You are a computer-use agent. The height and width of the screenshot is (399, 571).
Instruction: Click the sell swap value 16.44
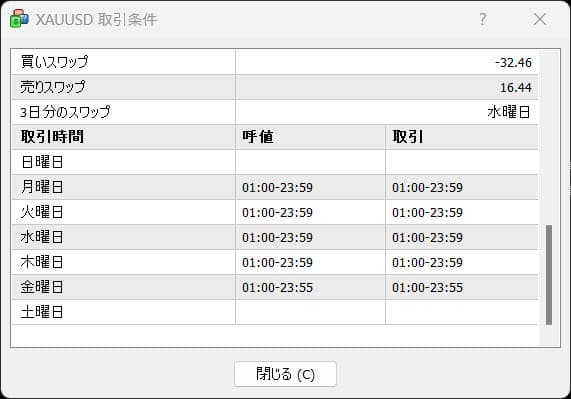click(516, 88)
